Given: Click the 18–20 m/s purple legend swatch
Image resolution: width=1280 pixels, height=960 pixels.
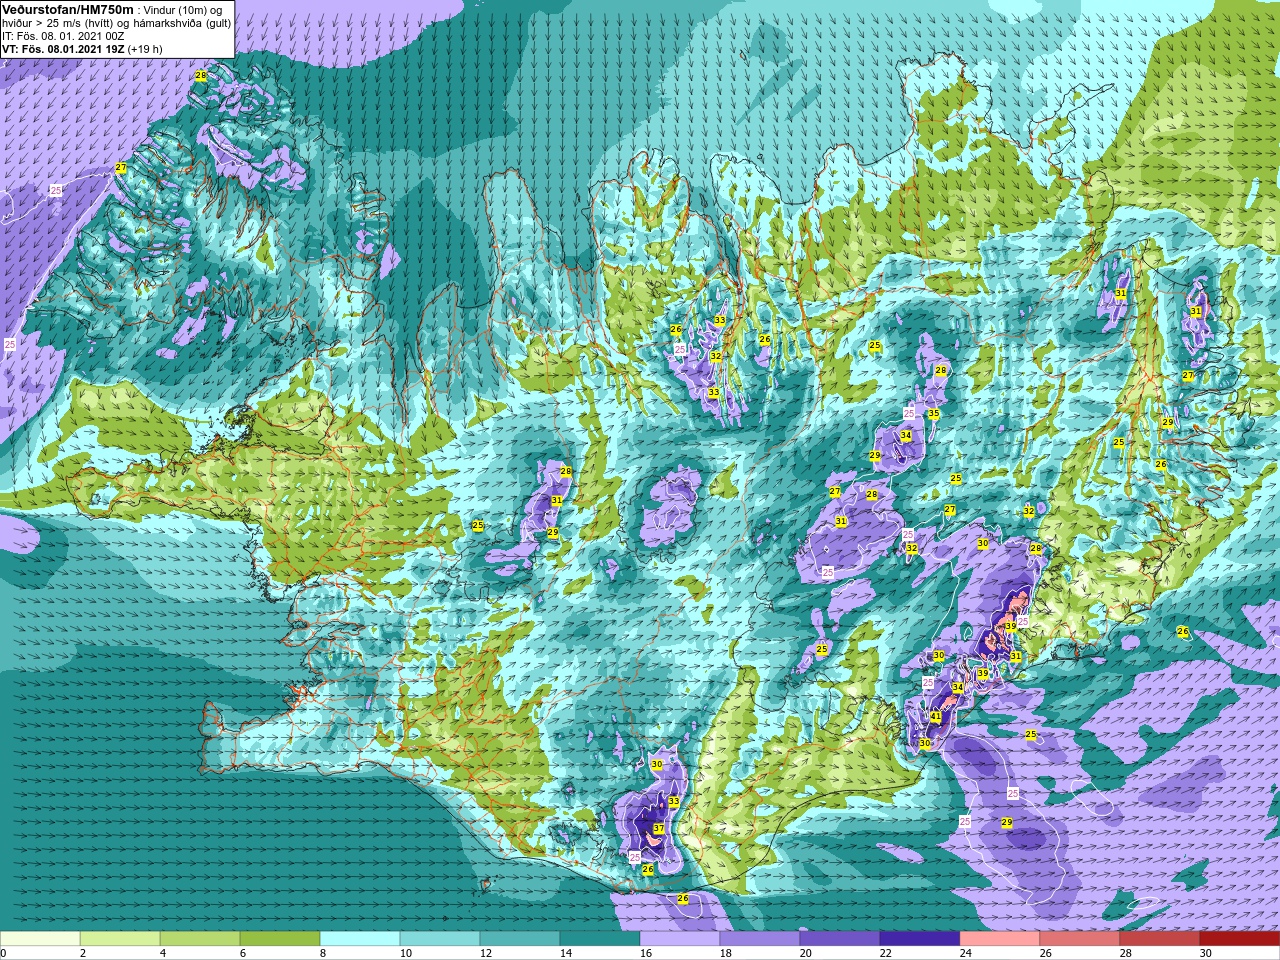Looking at the screenshot, I should pyautogui.click(x=760, y=939).
